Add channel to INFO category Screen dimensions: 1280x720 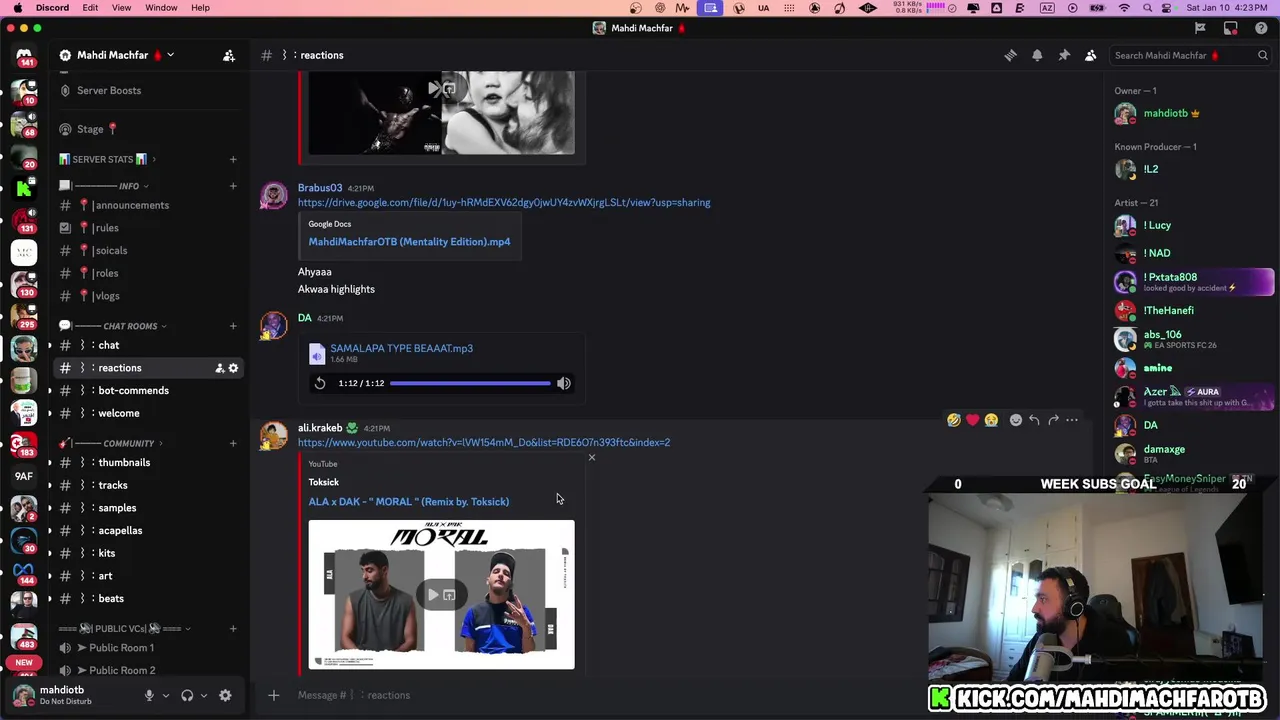233,186
